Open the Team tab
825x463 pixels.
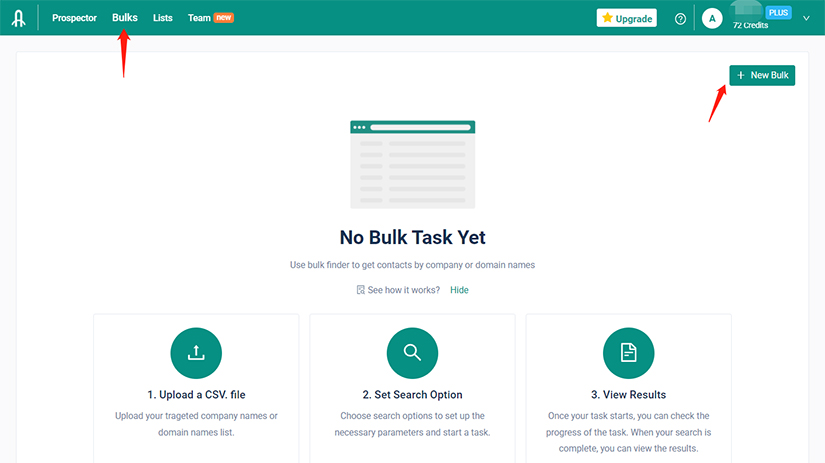click(199, 18)
